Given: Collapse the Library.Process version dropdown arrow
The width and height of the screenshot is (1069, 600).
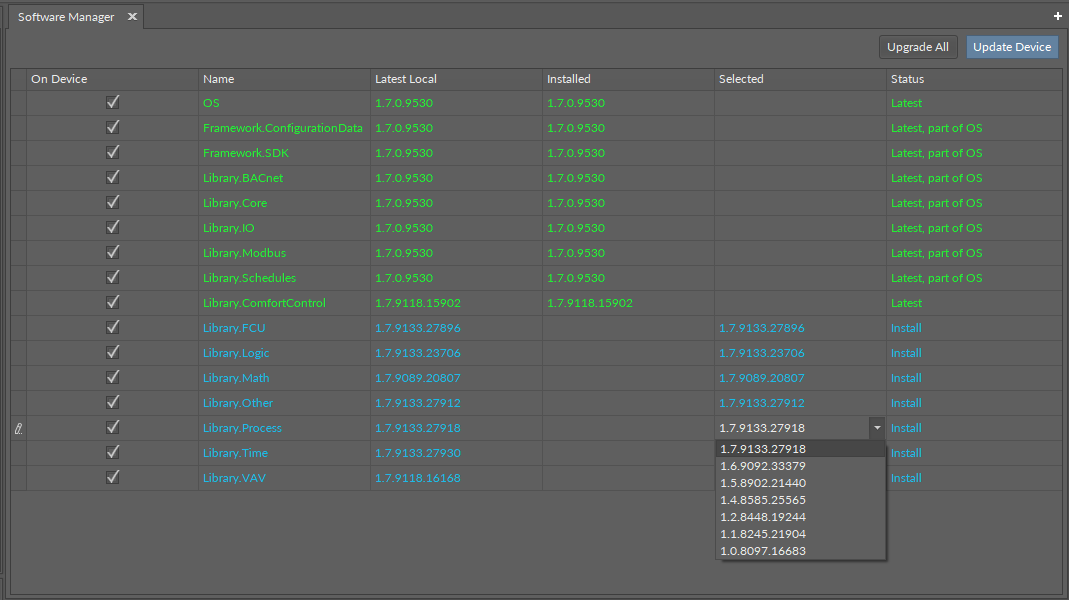Looking at the screenshot, I should 877,428.
